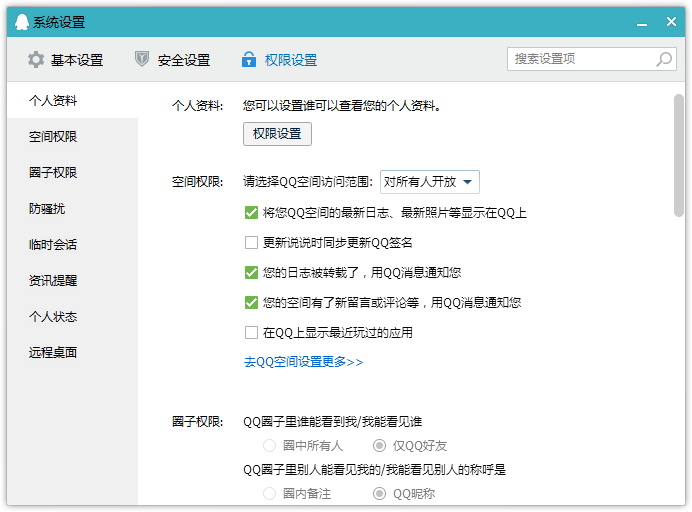Click the 搜索设置项 search field

(x=592, y=59)
